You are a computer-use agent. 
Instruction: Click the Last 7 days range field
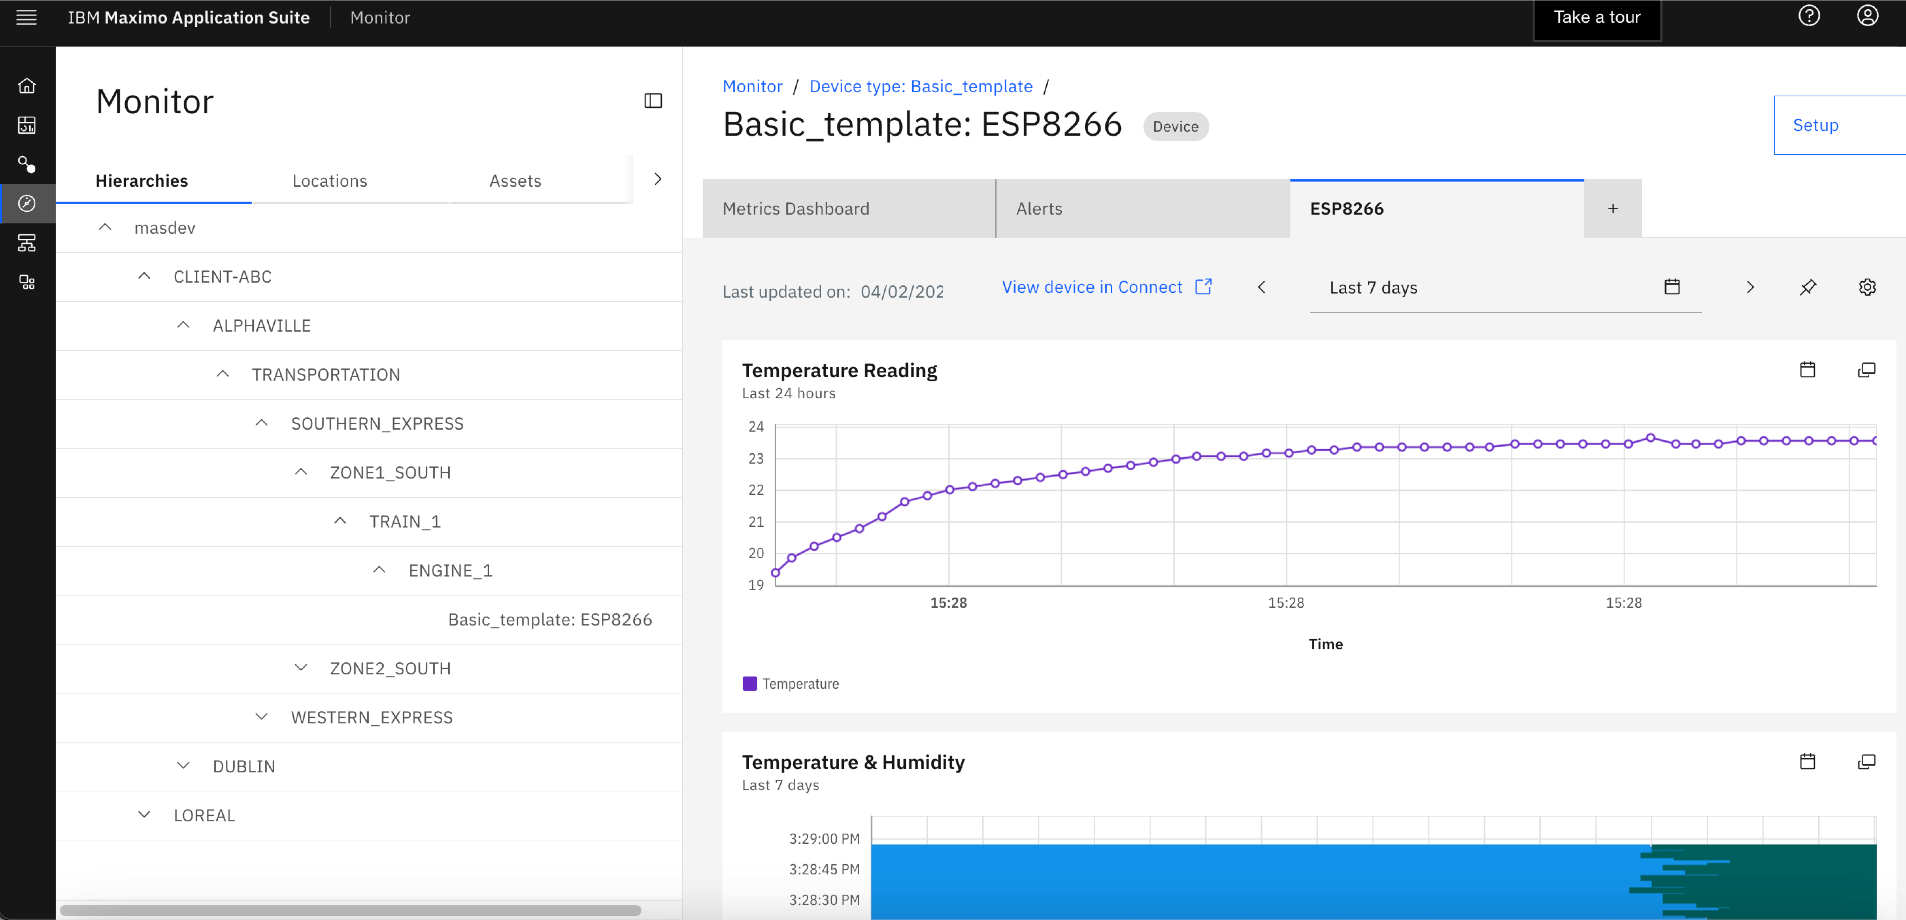point(1505,288)
